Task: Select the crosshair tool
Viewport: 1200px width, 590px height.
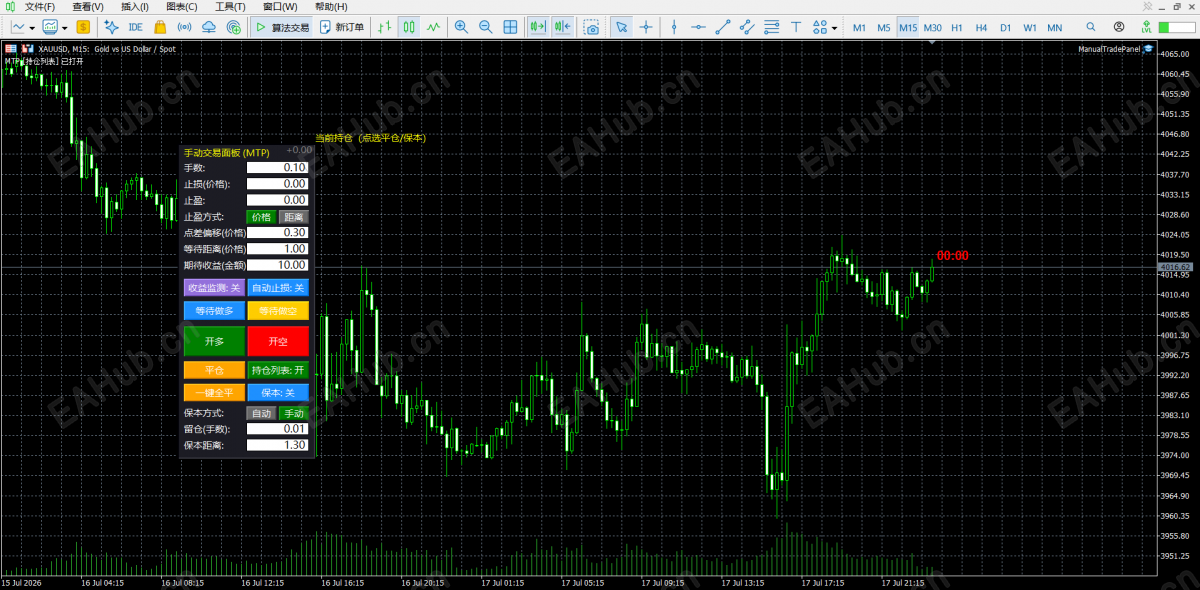Action: (x=646, y=27)
